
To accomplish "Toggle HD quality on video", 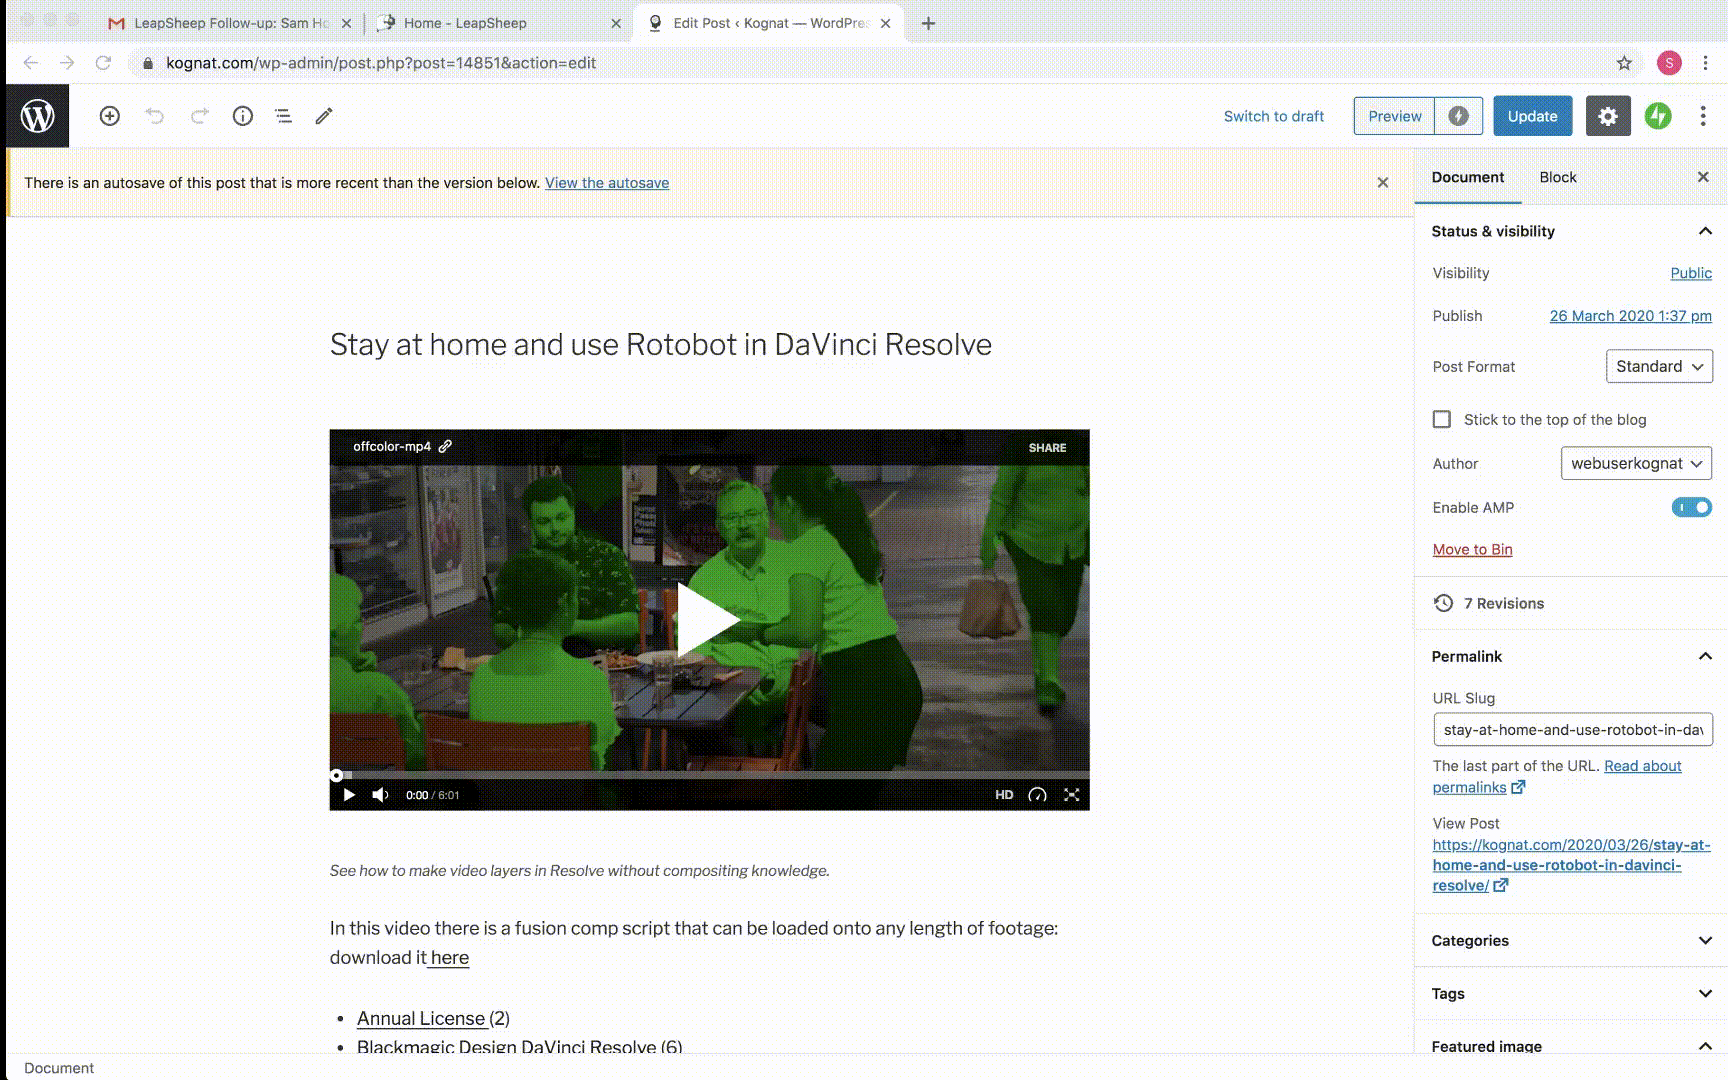I will click(x=1004, y=795).
